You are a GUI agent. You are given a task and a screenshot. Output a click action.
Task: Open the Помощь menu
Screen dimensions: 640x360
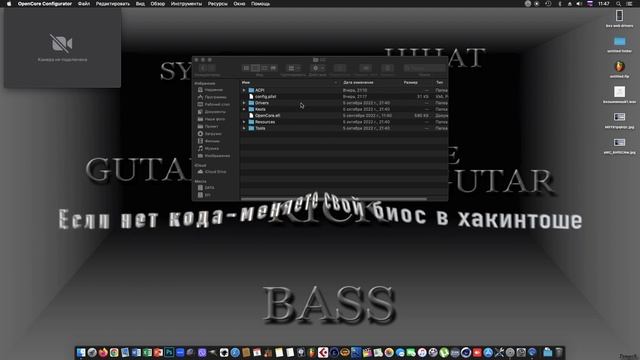(x=260, y=4)
